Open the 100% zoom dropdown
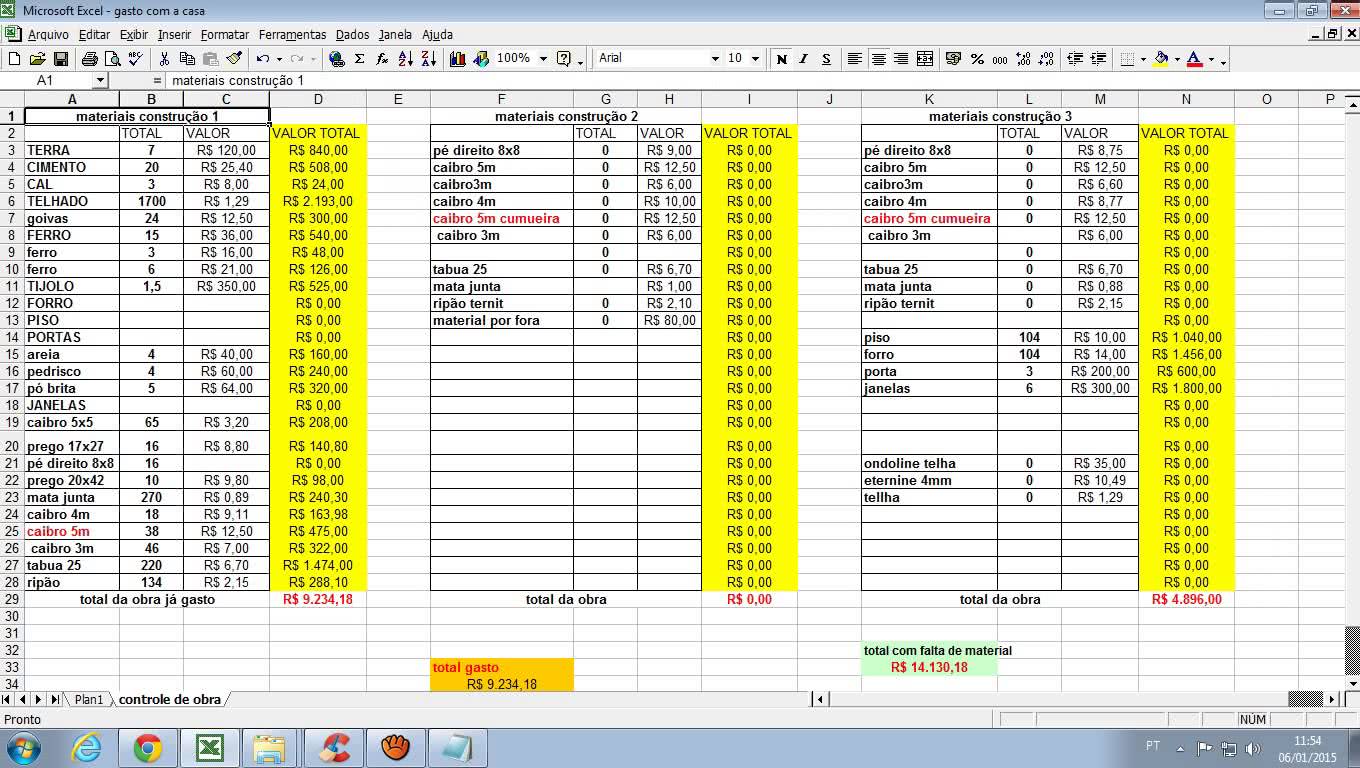 [x=543, y=59]
